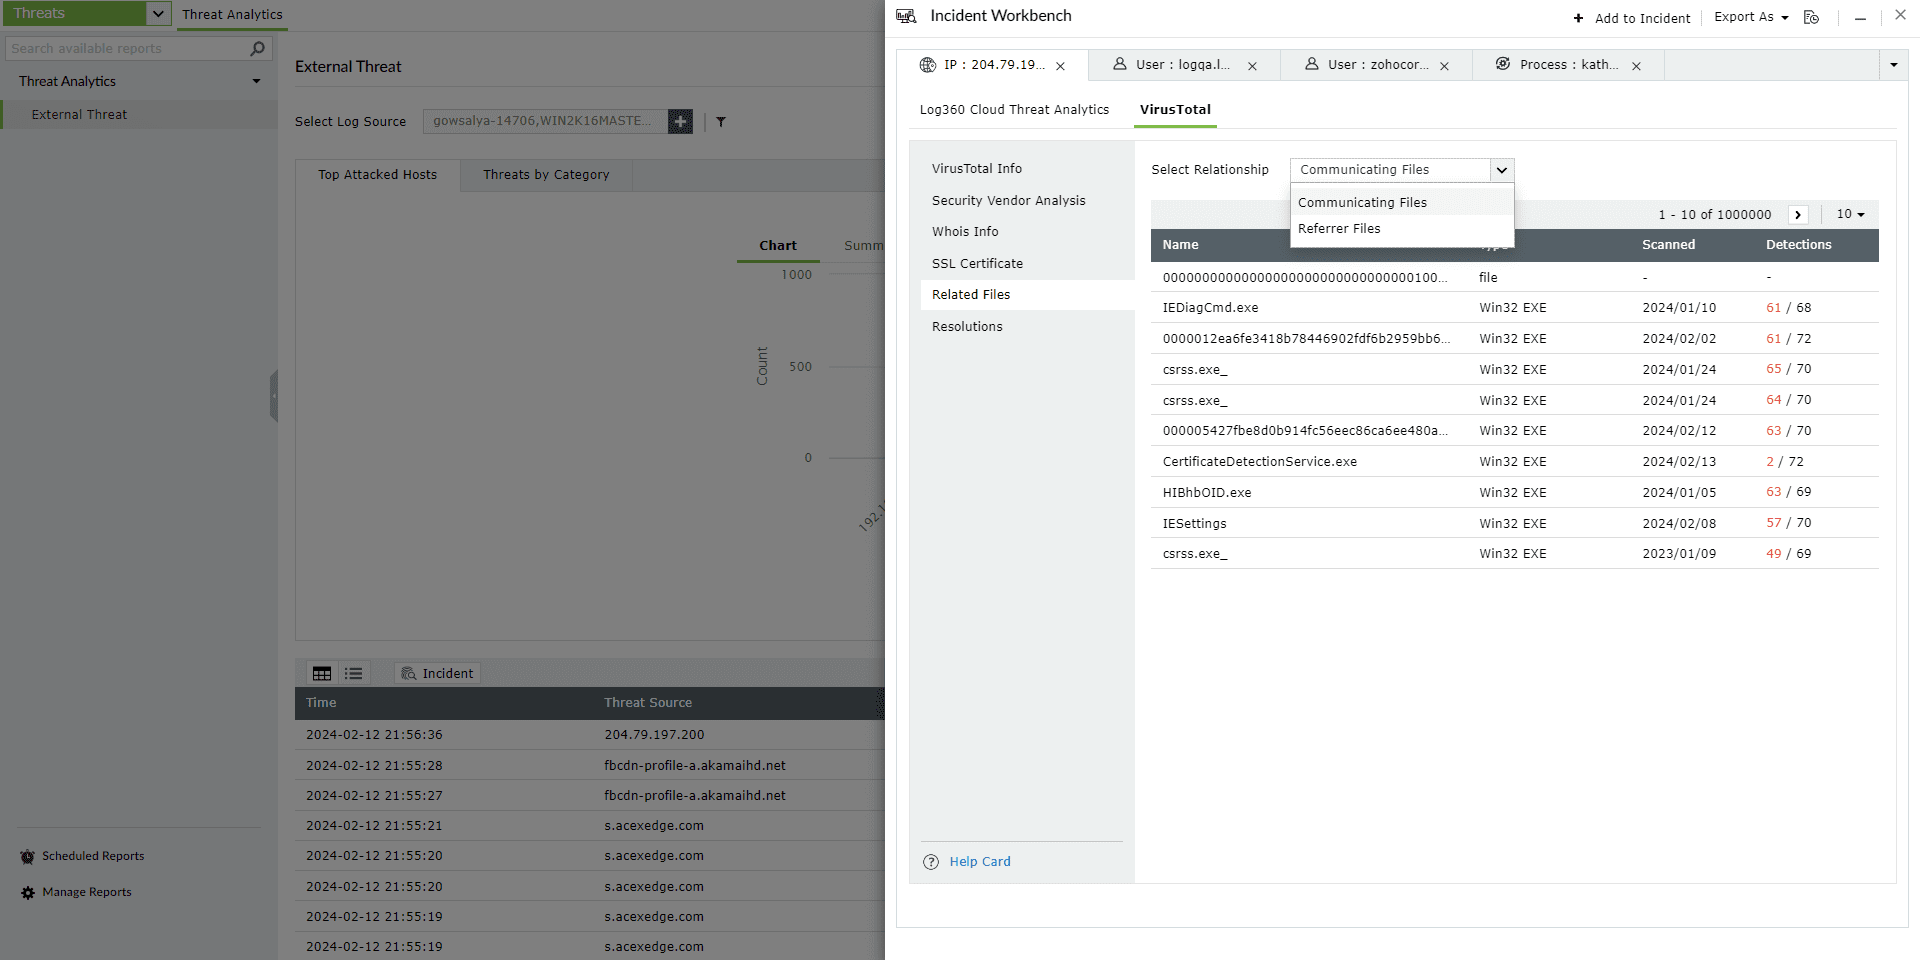Switch to list view icon
This screenshot has height=960, width=1920.
(x=354, y=673)
